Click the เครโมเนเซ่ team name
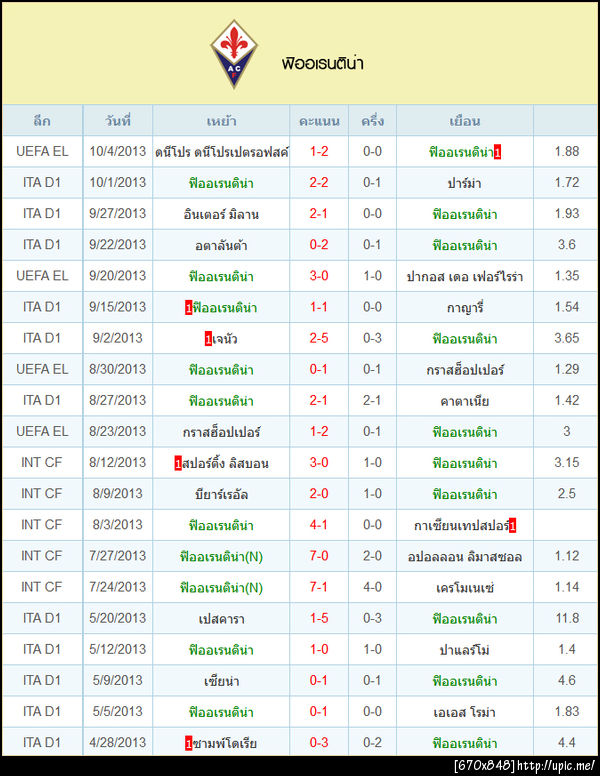Screen dimensions: 600x776 [x=464, y=588]
